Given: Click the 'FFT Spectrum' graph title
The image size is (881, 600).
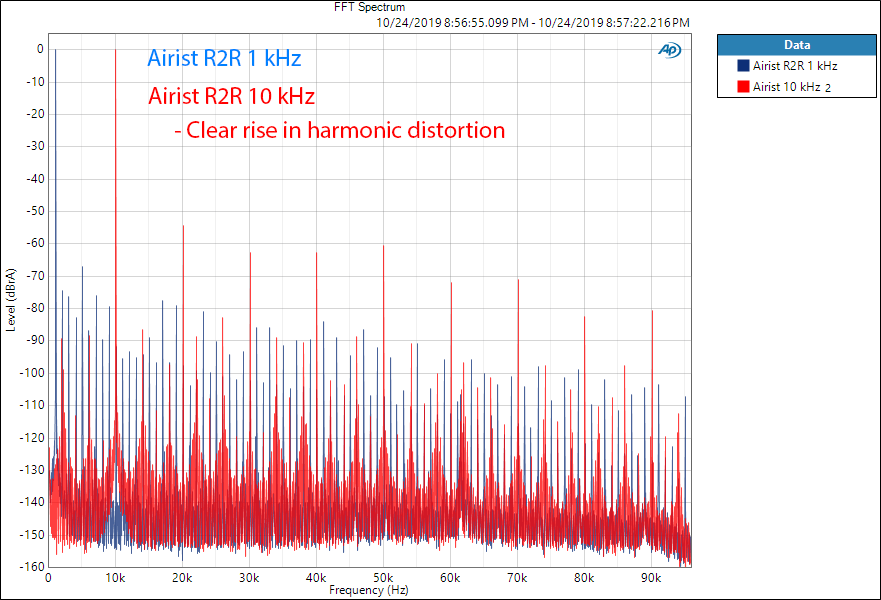Looking at the screenshot, I should pos(369,7).
